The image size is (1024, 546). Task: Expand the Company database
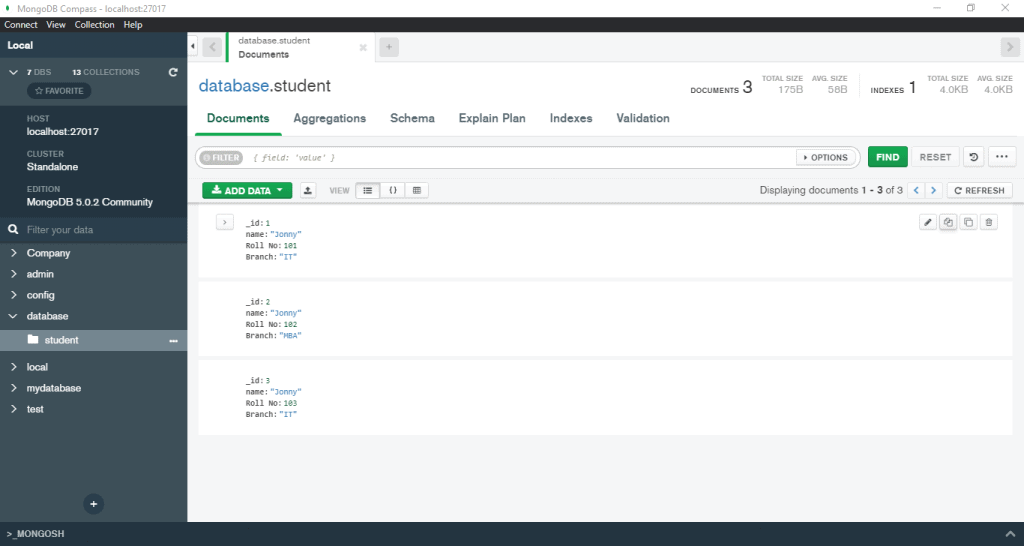point(13,253)
